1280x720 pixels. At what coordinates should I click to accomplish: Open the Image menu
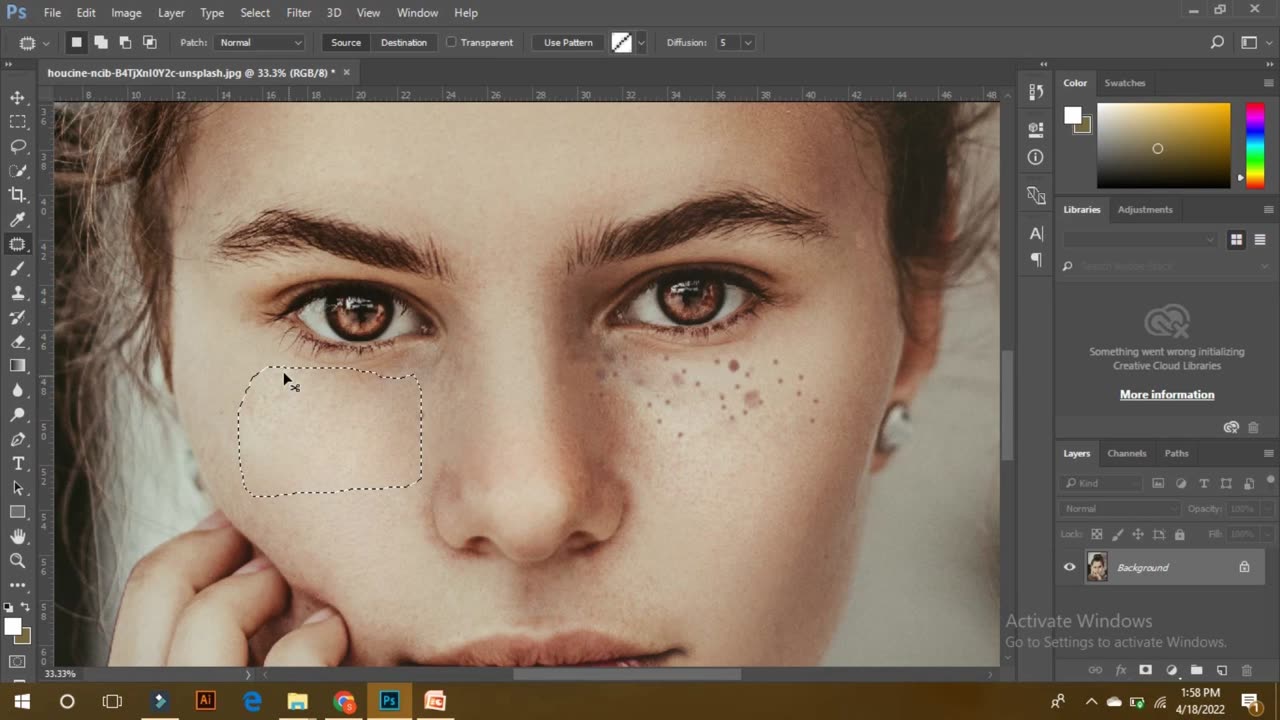click(x=126, y=13)
